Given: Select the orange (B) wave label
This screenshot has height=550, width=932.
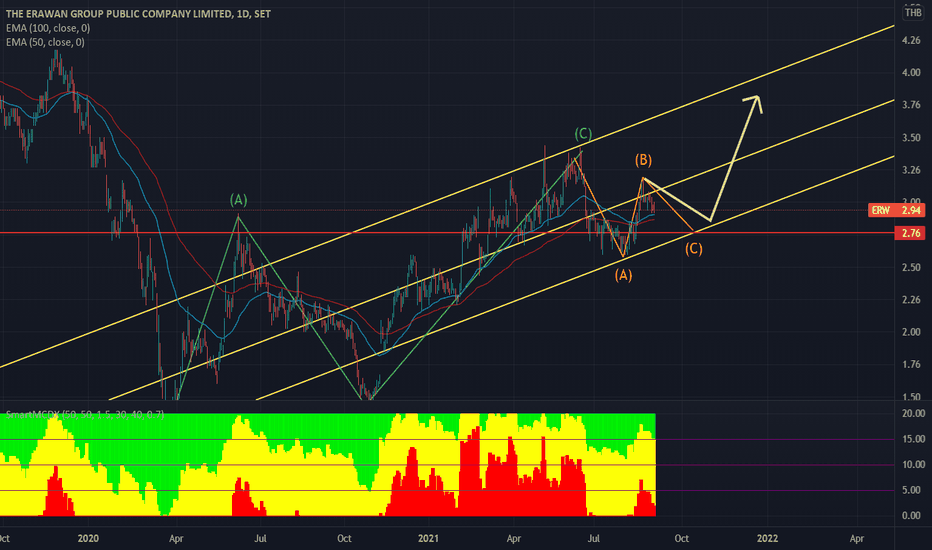Looking at the screenshot, I should 643,160.
